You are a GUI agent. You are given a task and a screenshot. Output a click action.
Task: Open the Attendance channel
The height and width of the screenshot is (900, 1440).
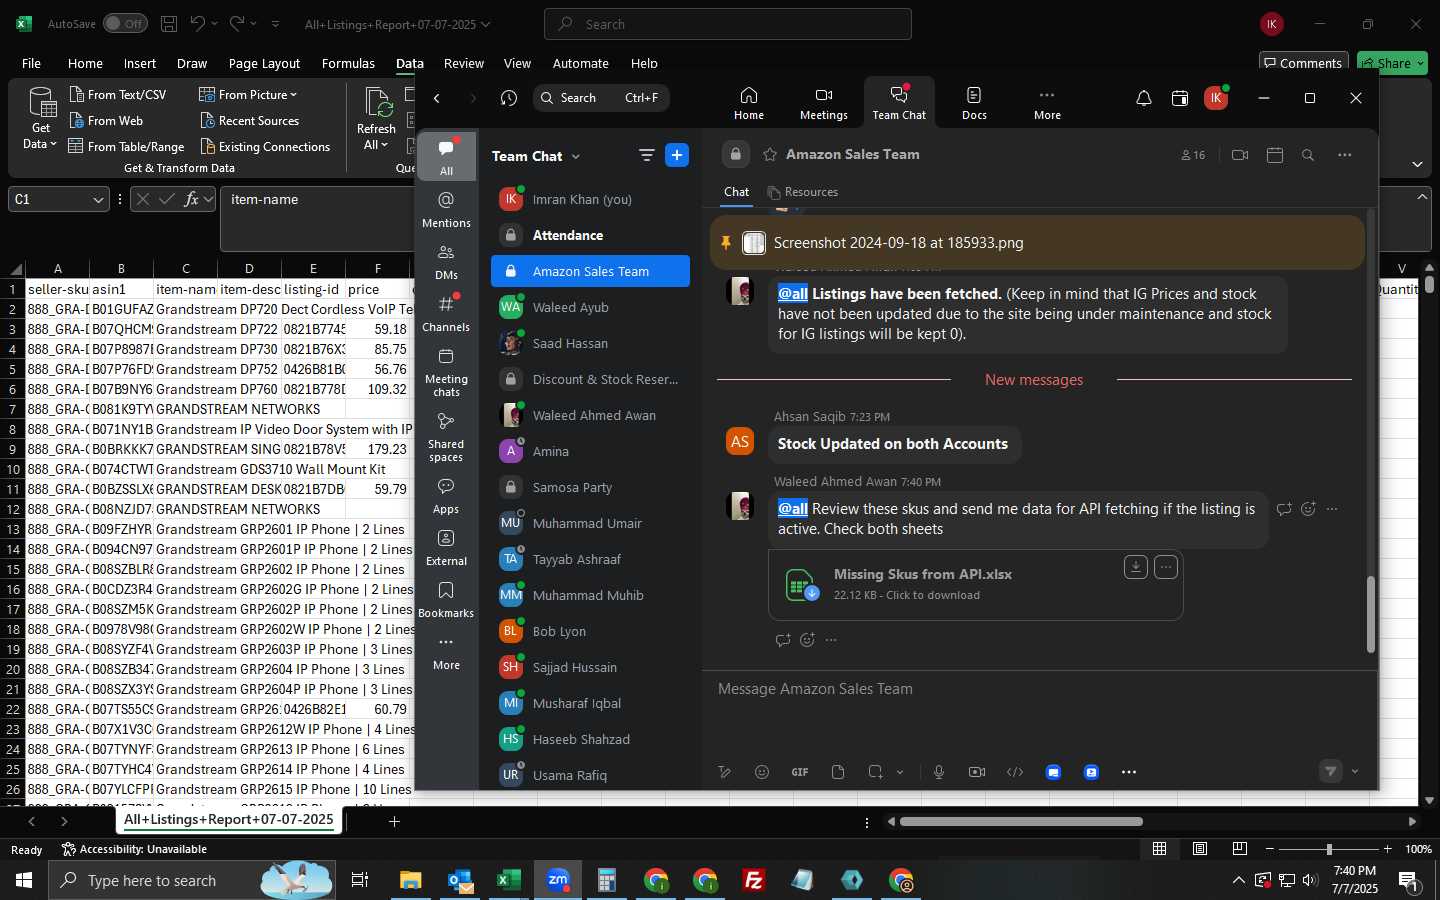click(590, 235)
